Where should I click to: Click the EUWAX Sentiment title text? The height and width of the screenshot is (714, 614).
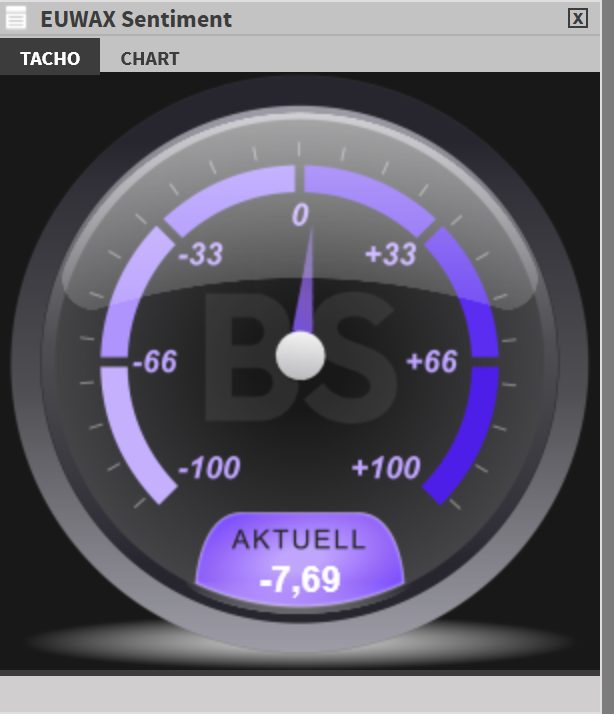click(x=136, y=19)
